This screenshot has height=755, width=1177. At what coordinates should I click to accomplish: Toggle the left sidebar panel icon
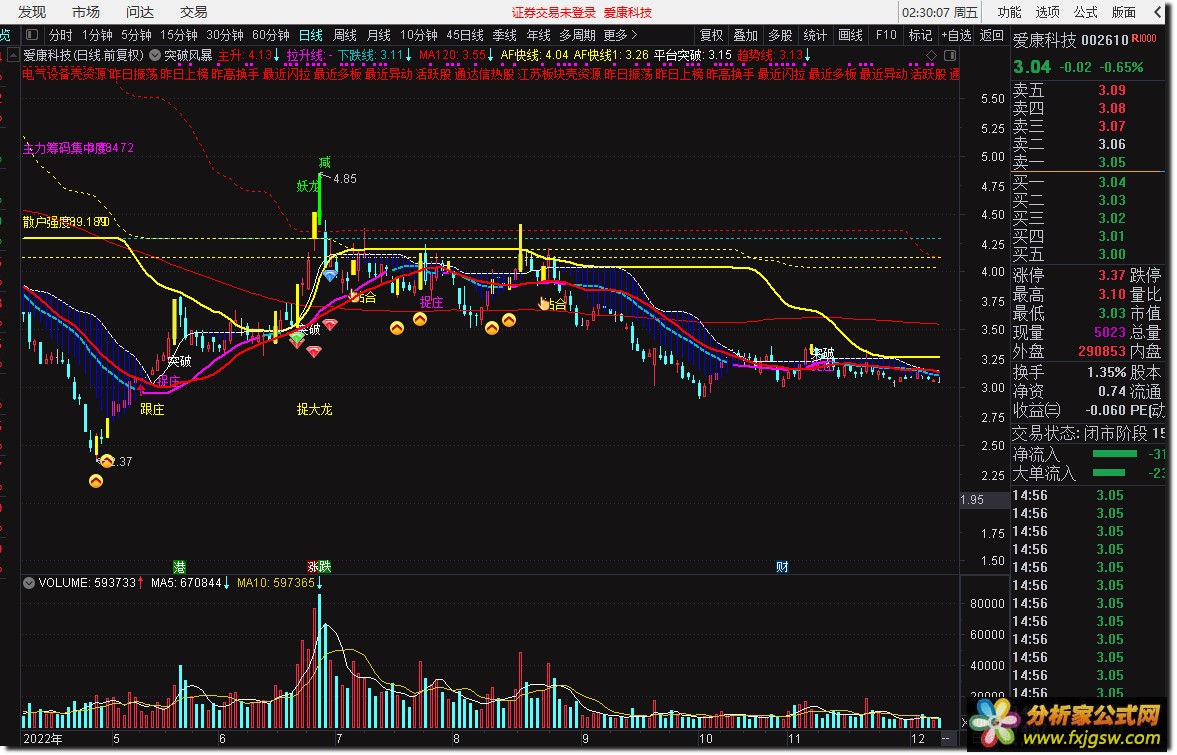click(32, 35)
